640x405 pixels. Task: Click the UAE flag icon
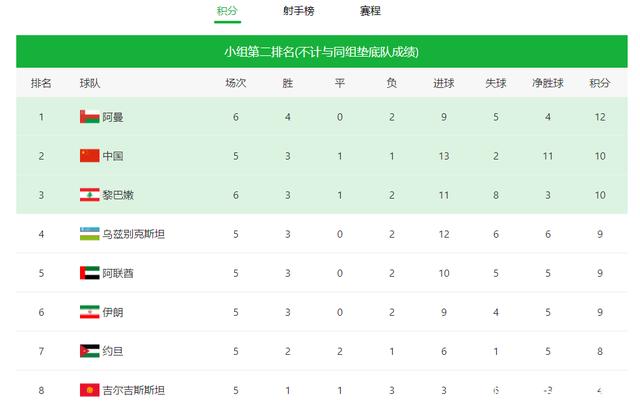89,273
